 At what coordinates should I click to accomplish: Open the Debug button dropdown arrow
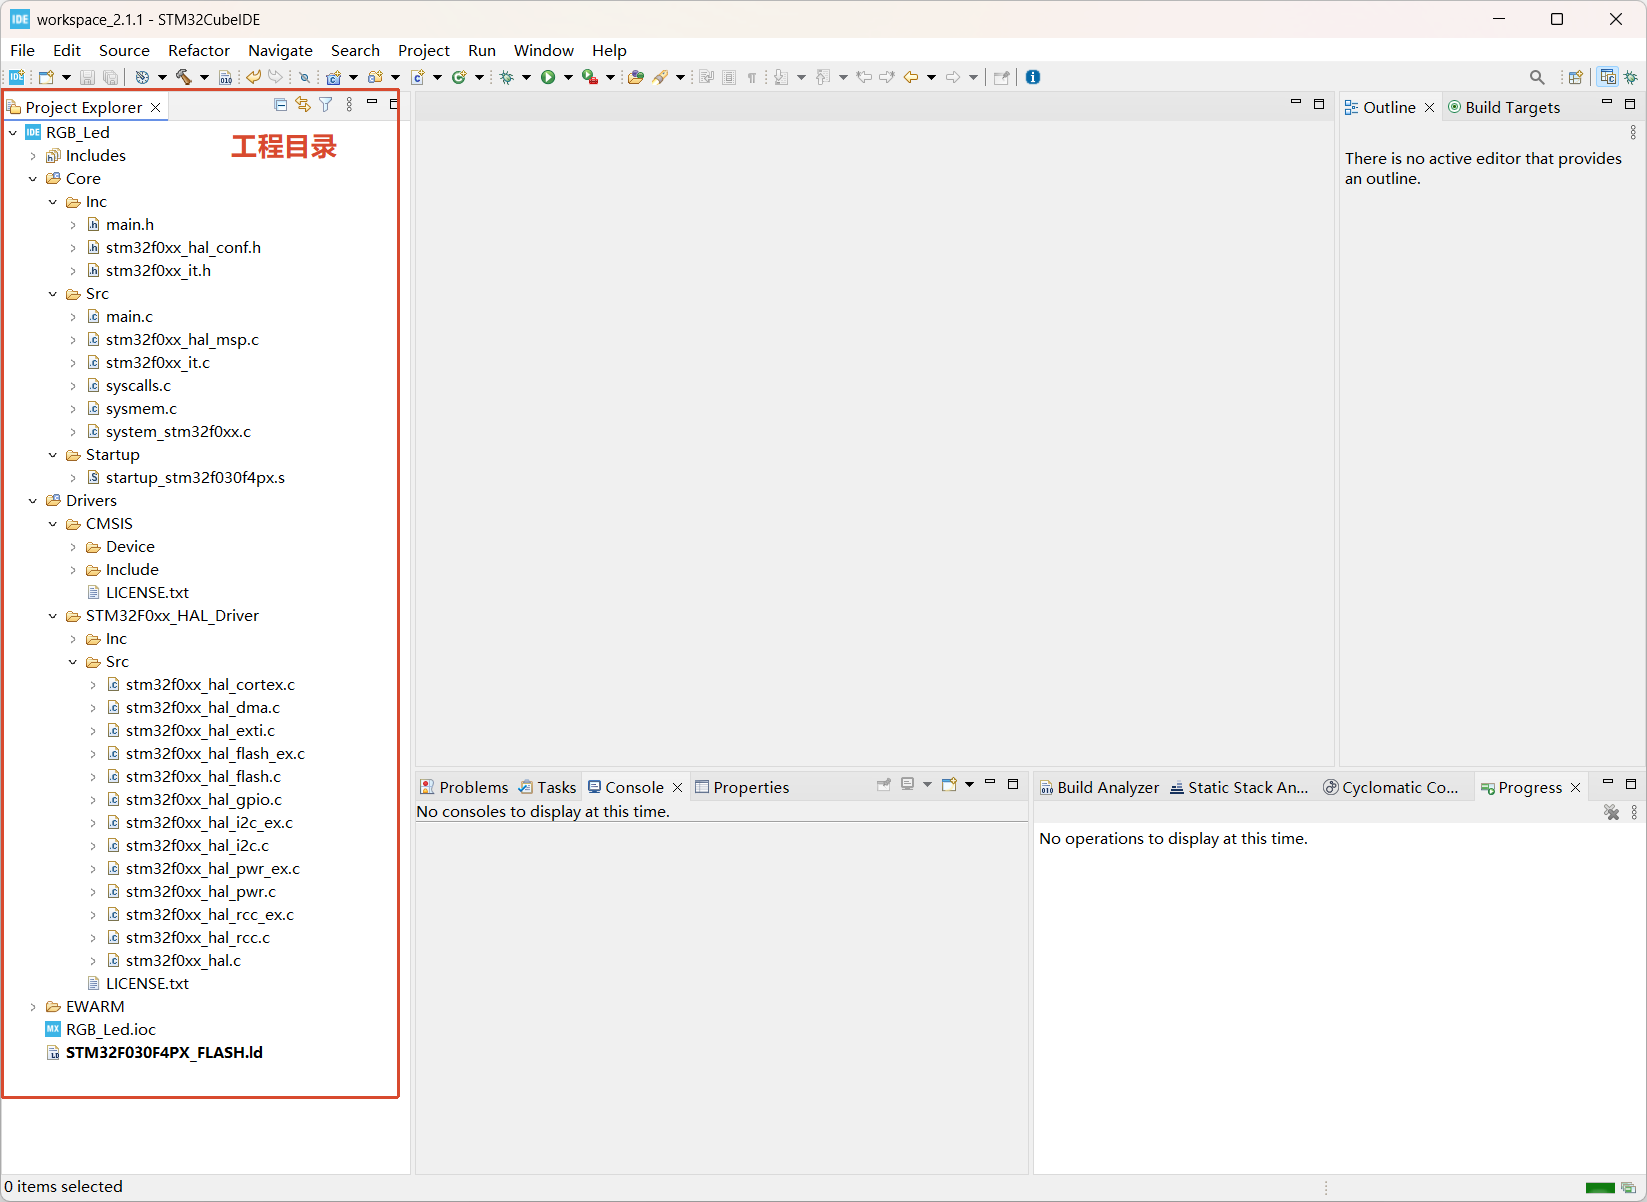(x=526, y=77)
